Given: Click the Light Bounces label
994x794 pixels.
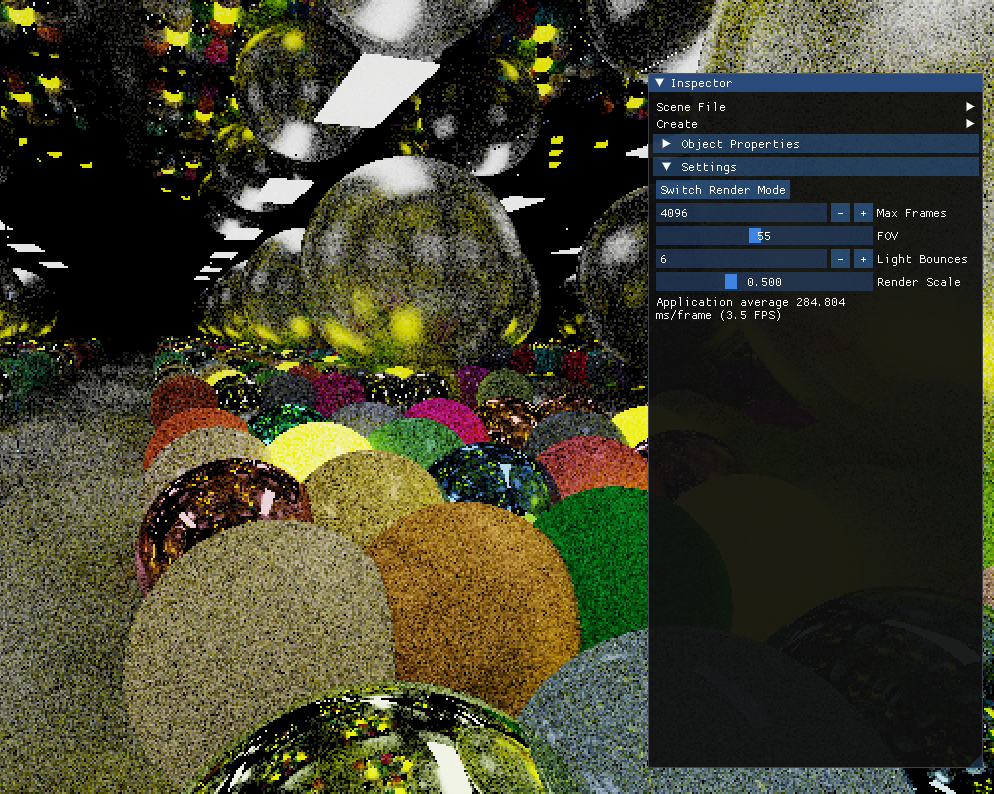Looking at the screenshot, I should click(x=922, y=259).
